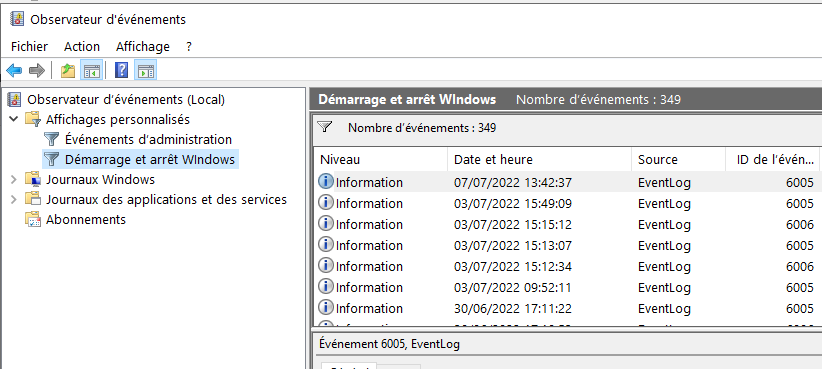Click the Event Viewer title bar app icon
Viewport: 822px width, 369px height.
coord(17,19)
